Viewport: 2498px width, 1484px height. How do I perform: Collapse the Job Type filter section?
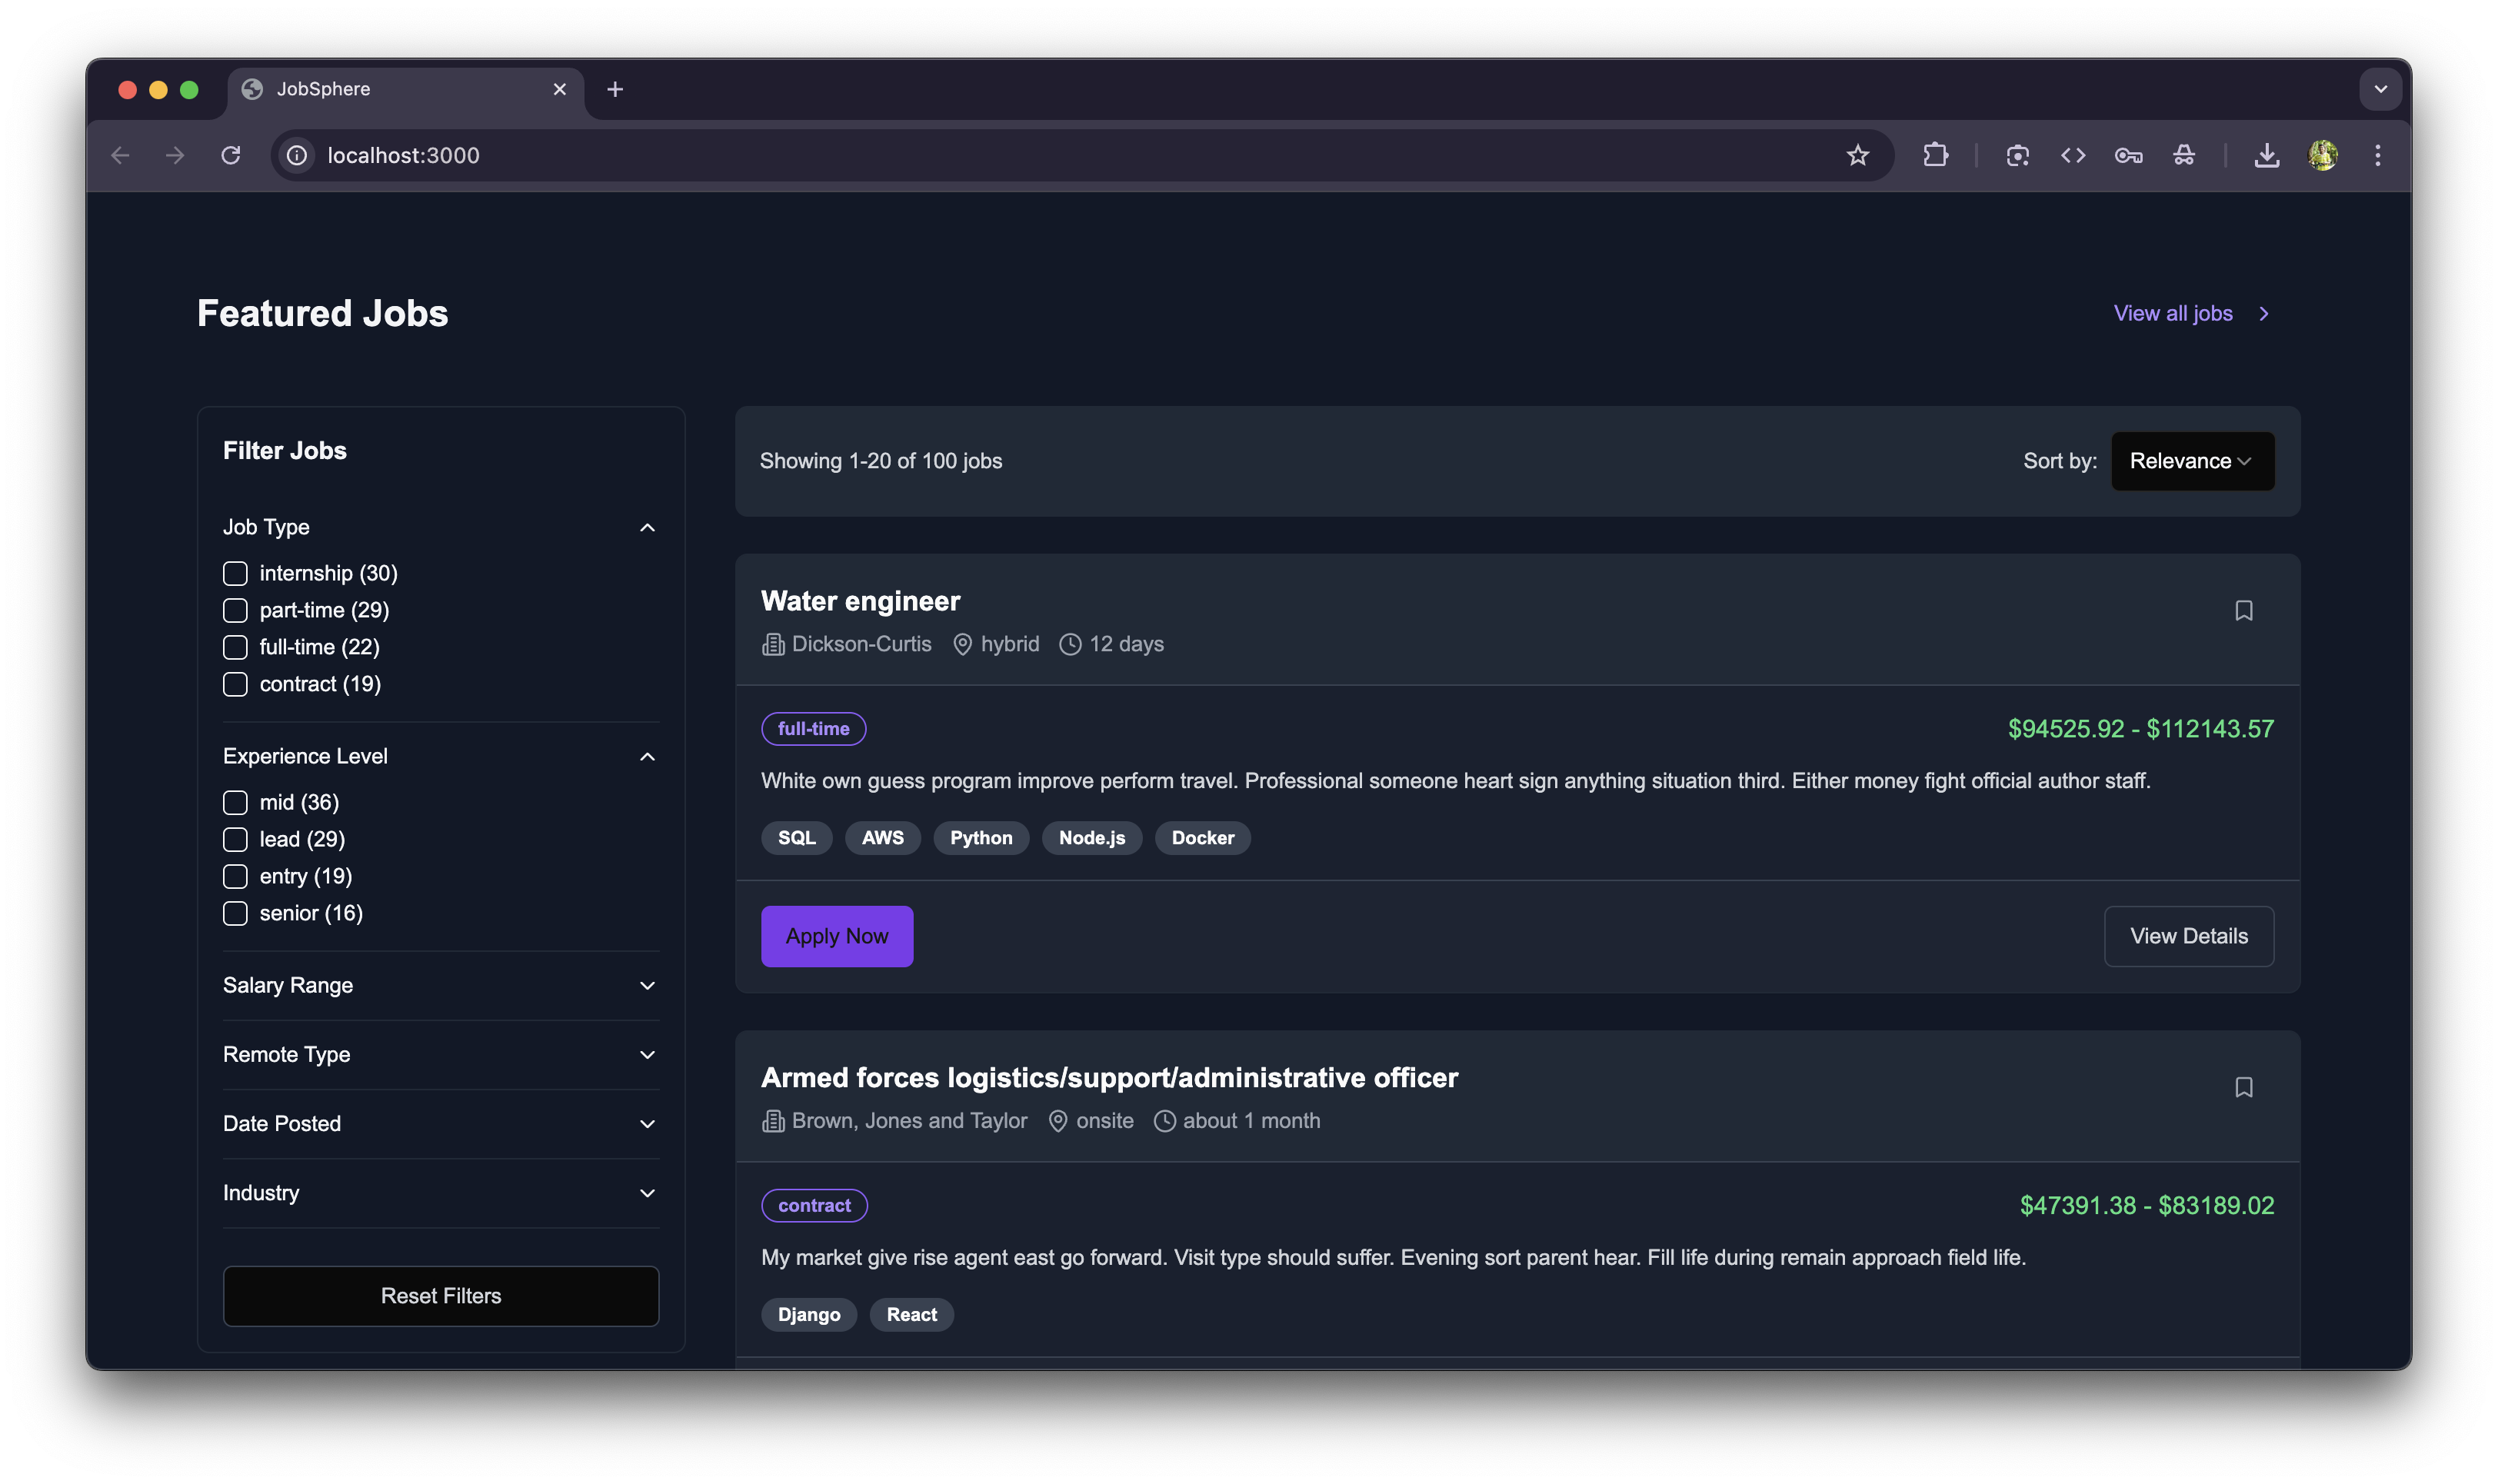(440, 527)
